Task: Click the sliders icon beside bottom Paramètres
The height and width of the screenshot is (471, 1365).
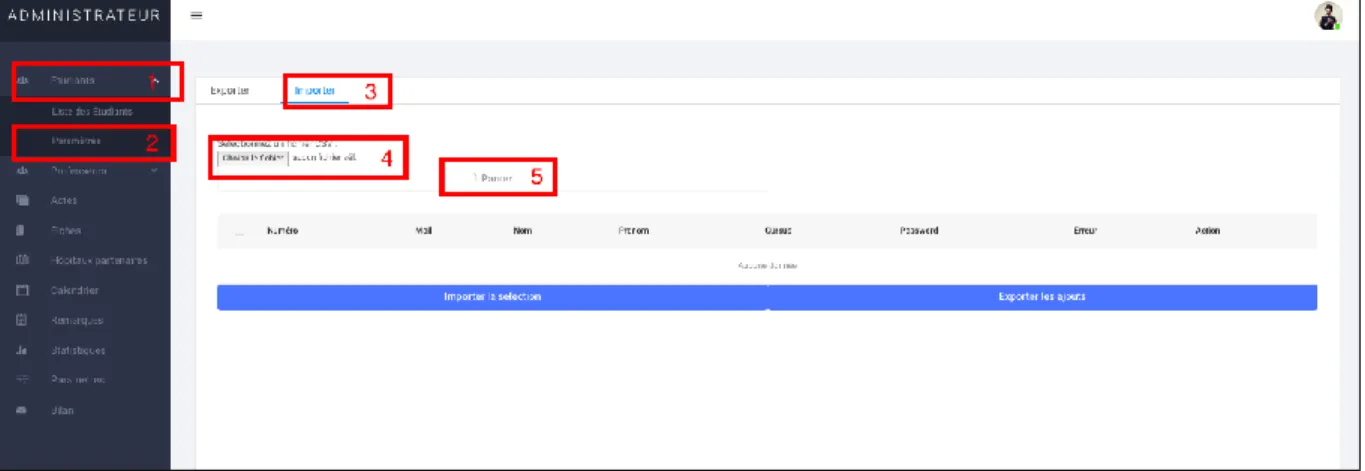Action: (23, 380)
